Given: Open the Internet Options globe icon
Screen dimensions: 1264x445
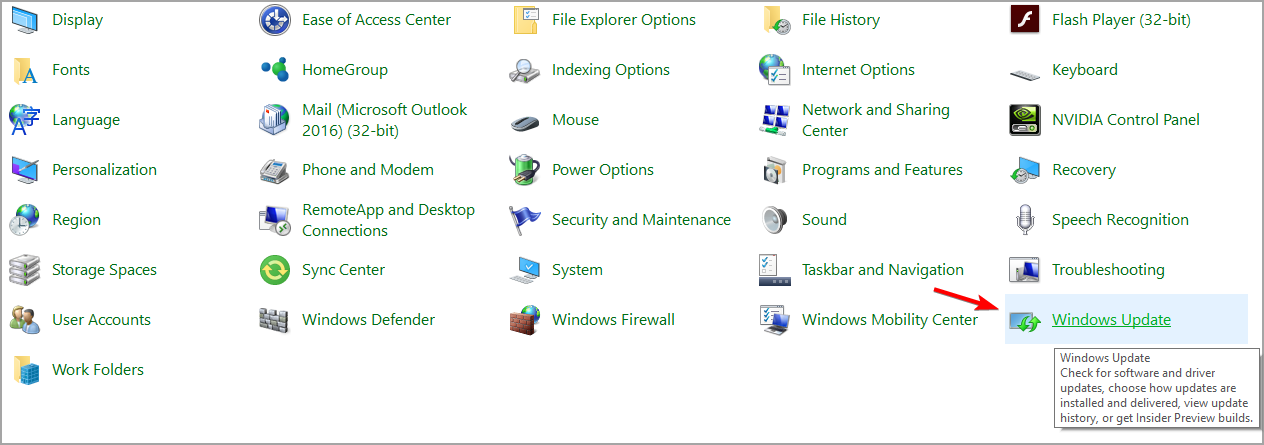Looking at the screenshot, I should [775, 70].
